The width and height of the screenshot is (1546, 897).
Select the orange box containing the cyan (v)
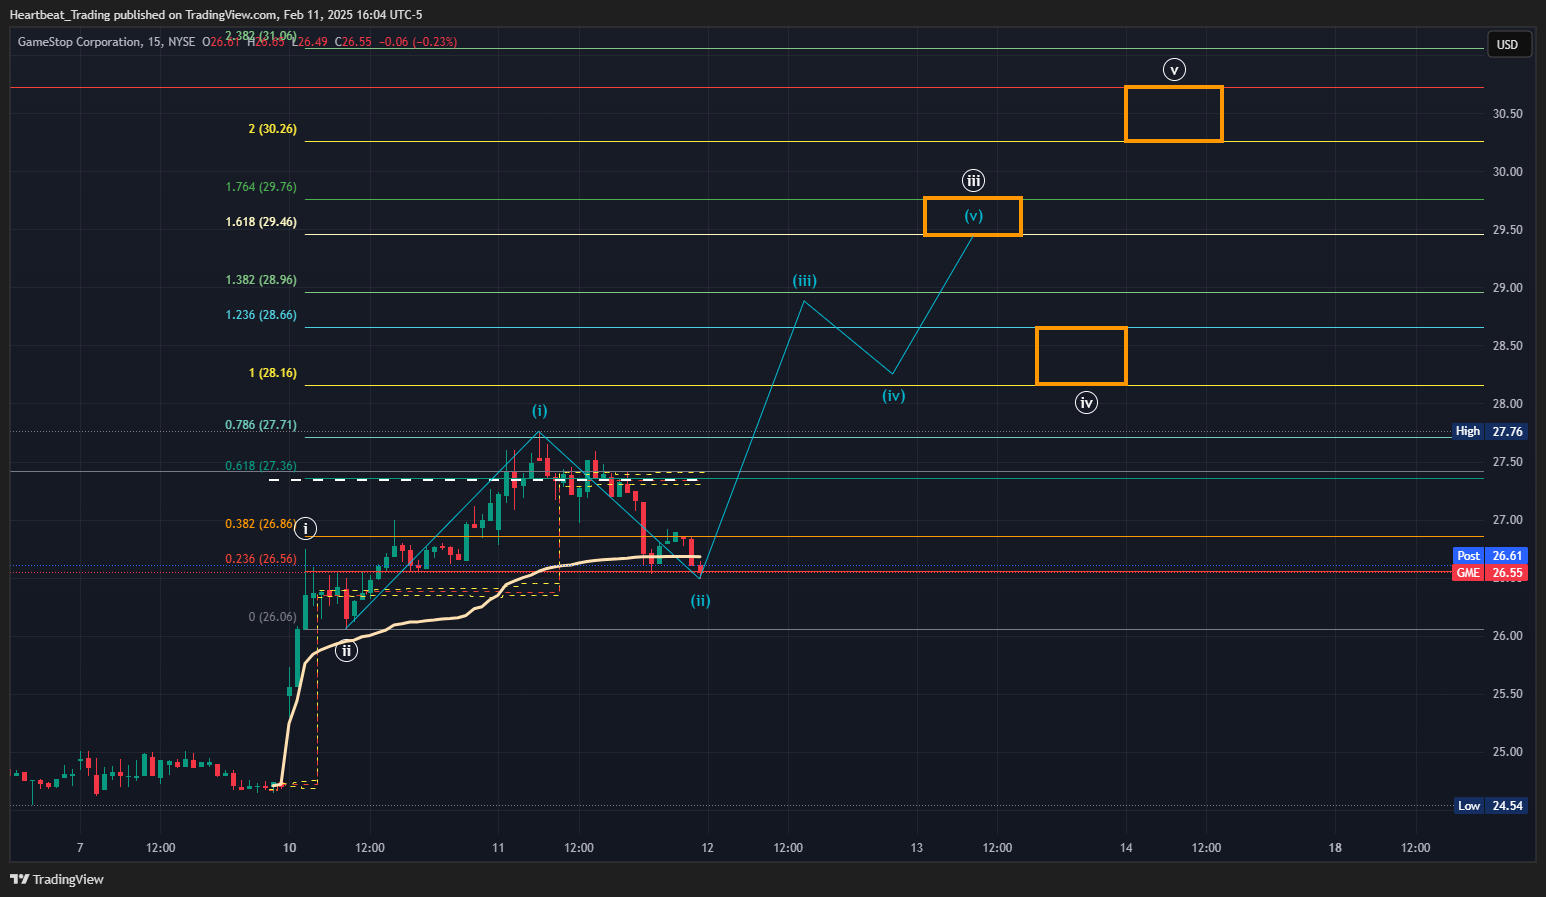[x=973, y=217]
